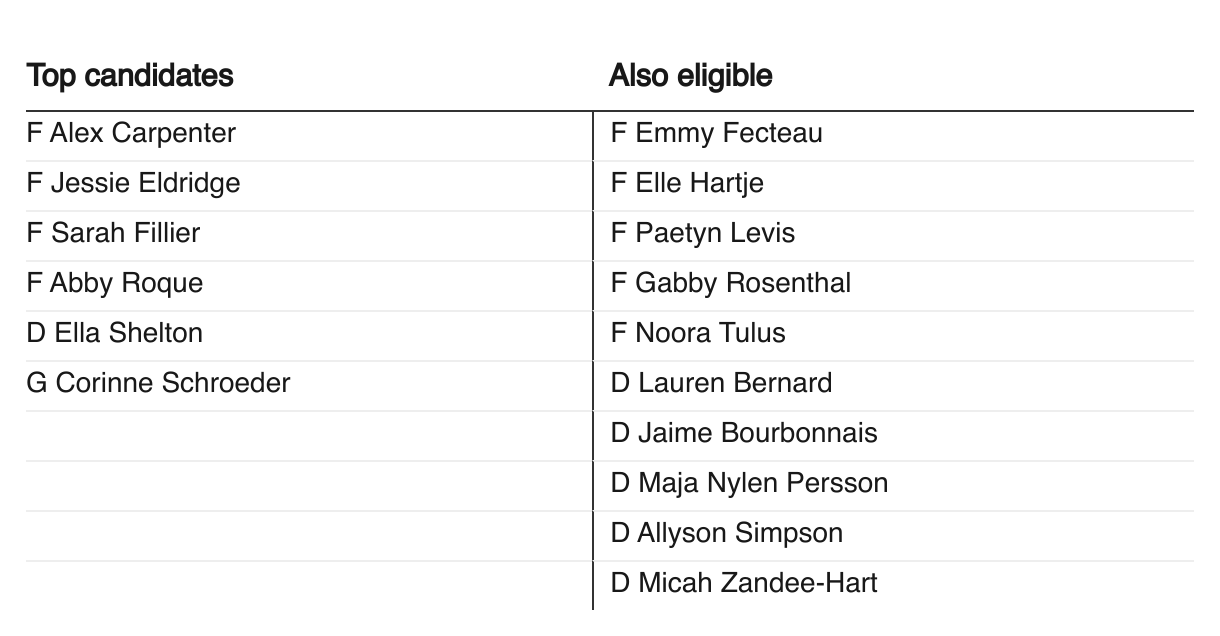
Task: Click G Corinne Schroeder name
Action: pyautogui.click(x=158, y=383)
